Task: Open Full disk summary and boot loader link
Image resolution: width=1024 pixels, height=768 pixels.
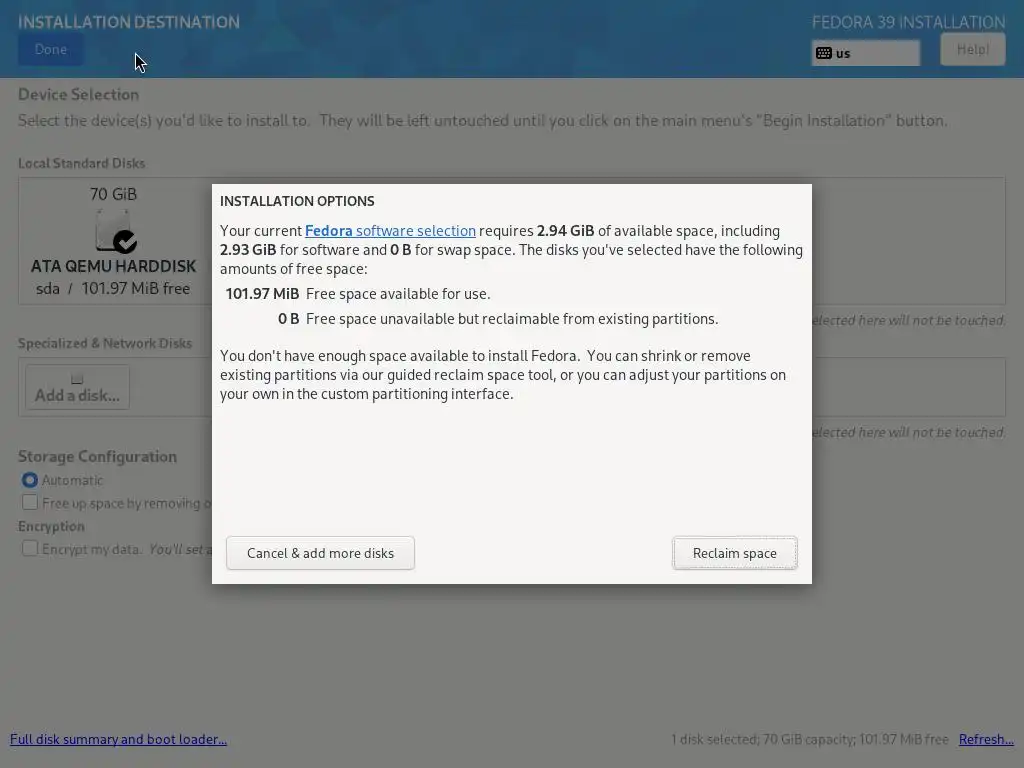Action: coord(118,739)
